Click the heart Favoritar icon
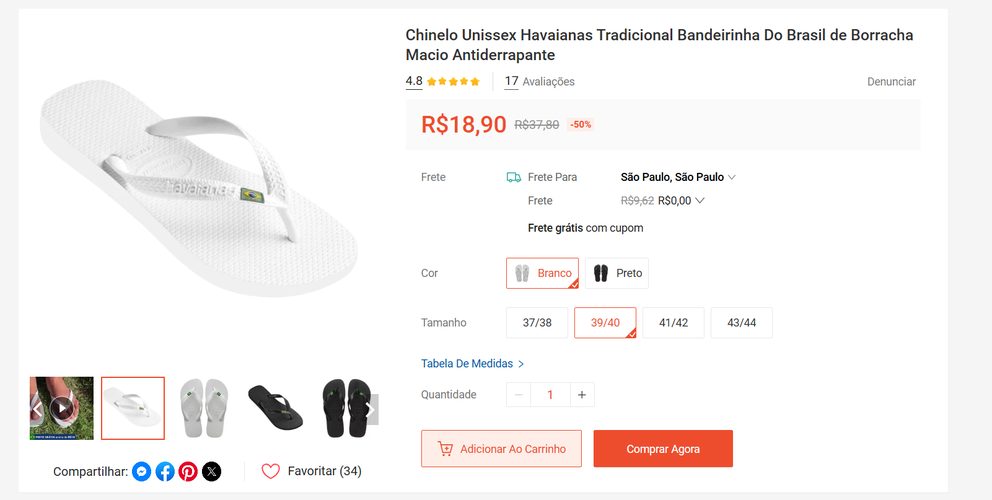 click(270, 471)
